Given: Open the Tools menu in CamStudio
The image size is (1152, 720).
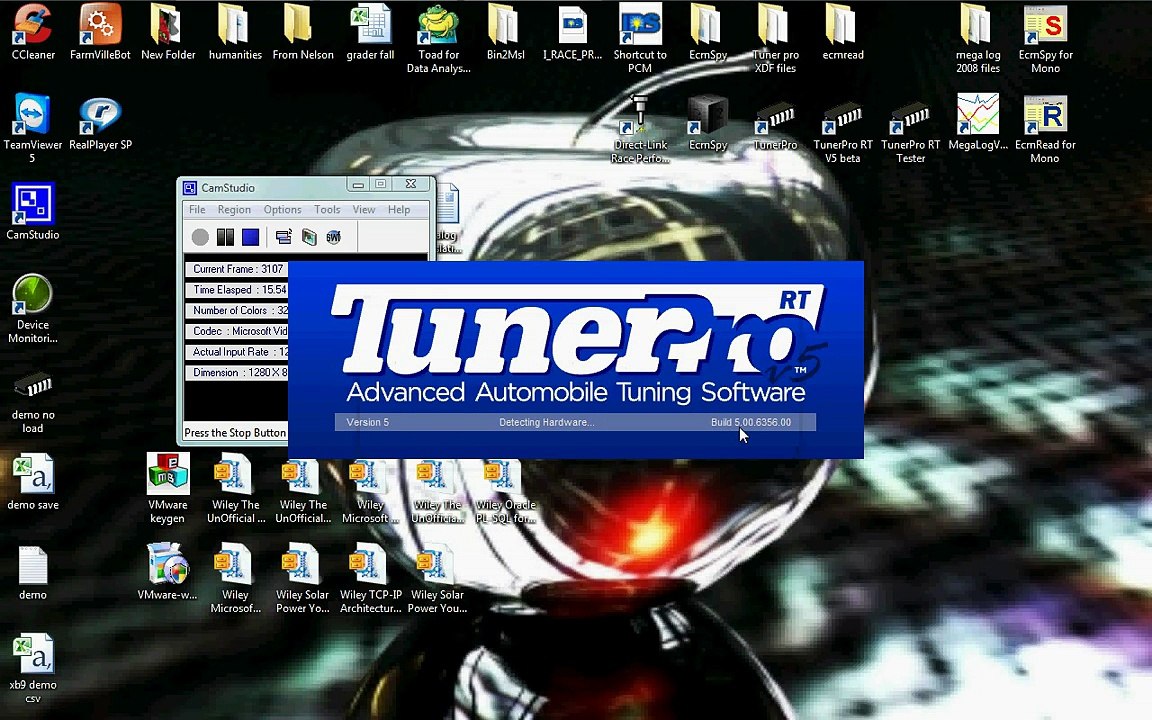Looking at the screenshot, I should click(x=327, y=209).
